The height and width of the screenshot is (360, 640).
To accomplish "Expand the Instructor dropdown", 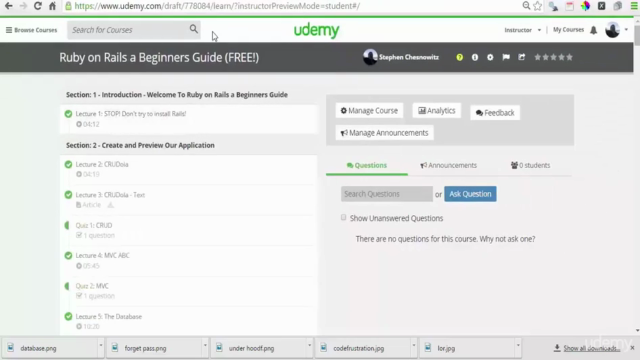I will 522,30.
